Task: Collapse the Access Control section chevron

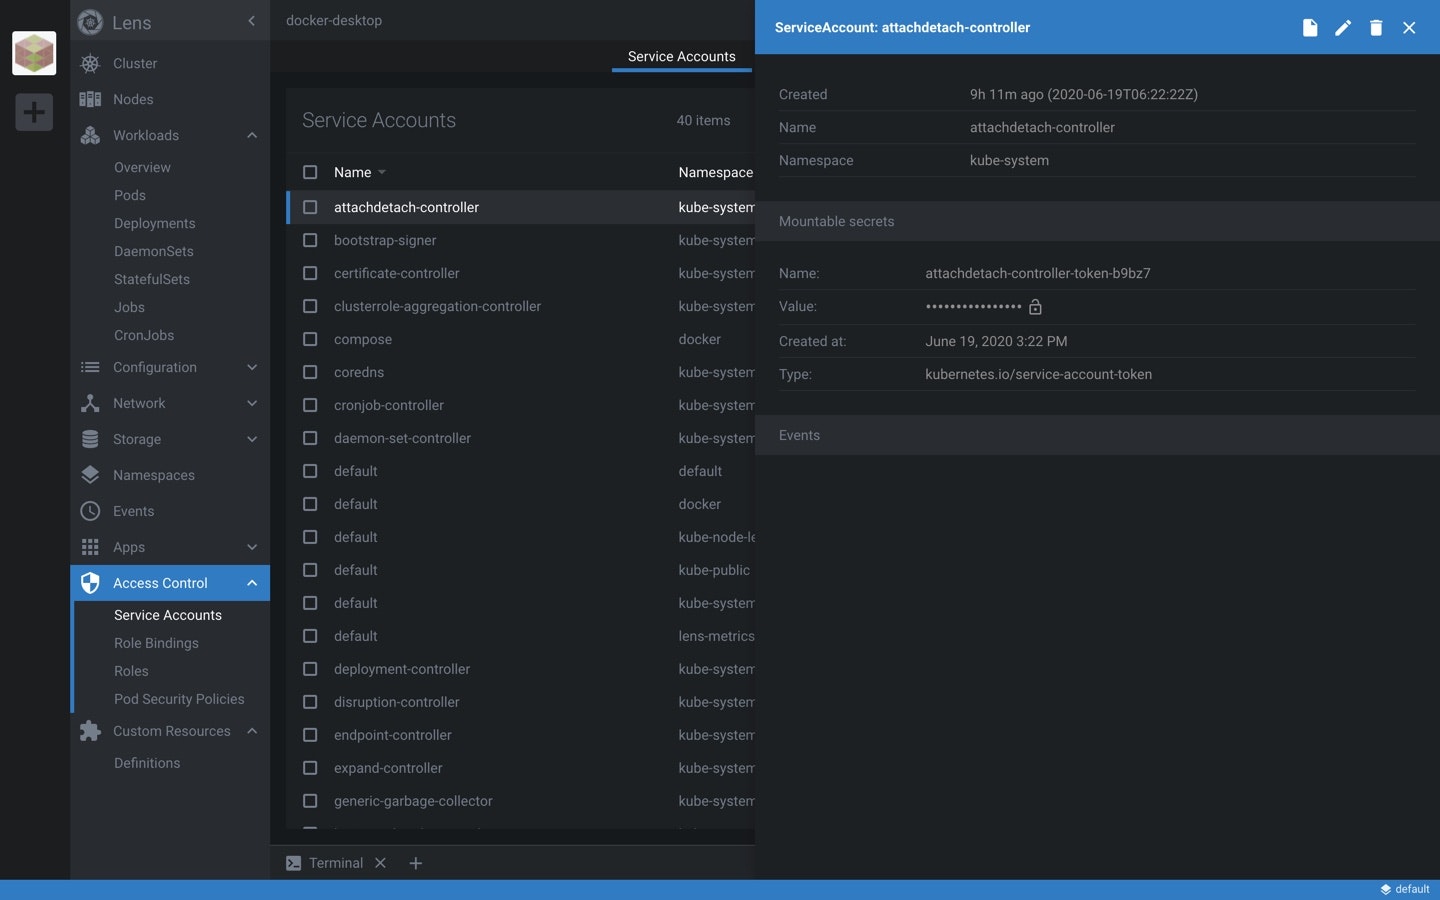Action: [252, 583]
